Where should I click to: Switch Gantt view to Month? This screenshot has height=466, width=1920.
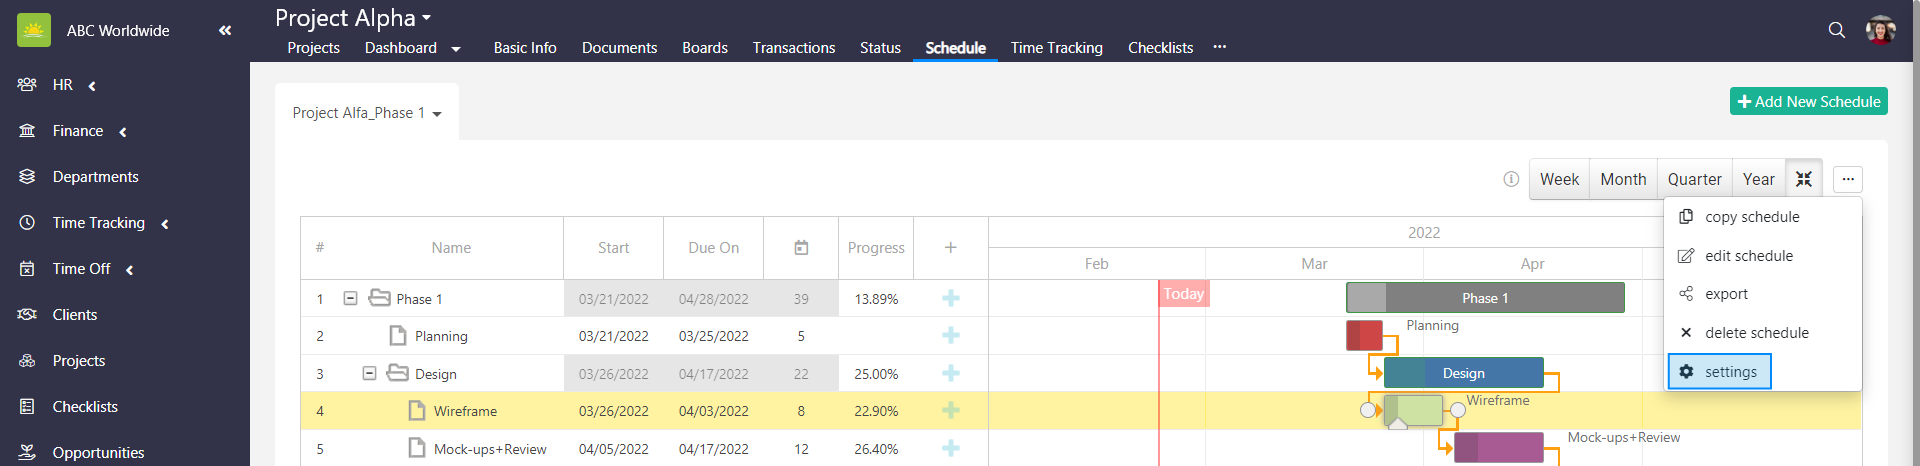click(x=1623, y=179)
